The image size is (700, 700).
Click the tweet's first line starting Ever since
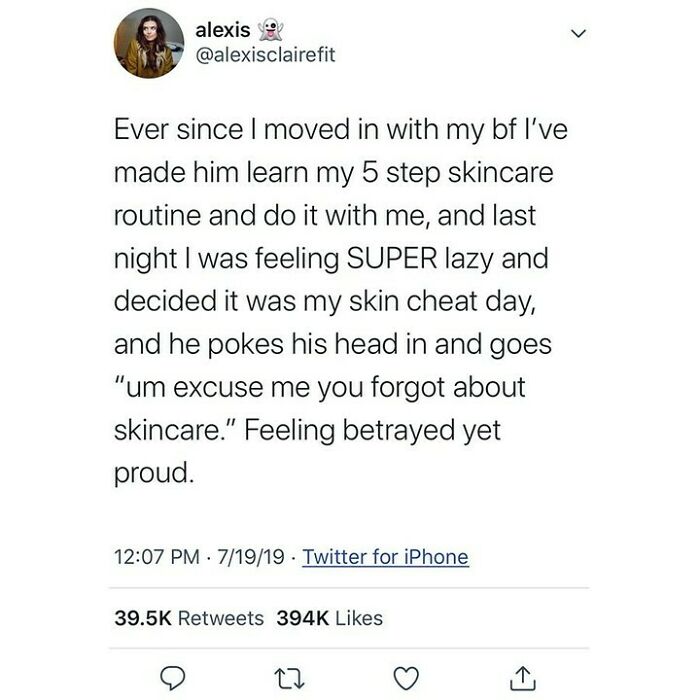341,129
